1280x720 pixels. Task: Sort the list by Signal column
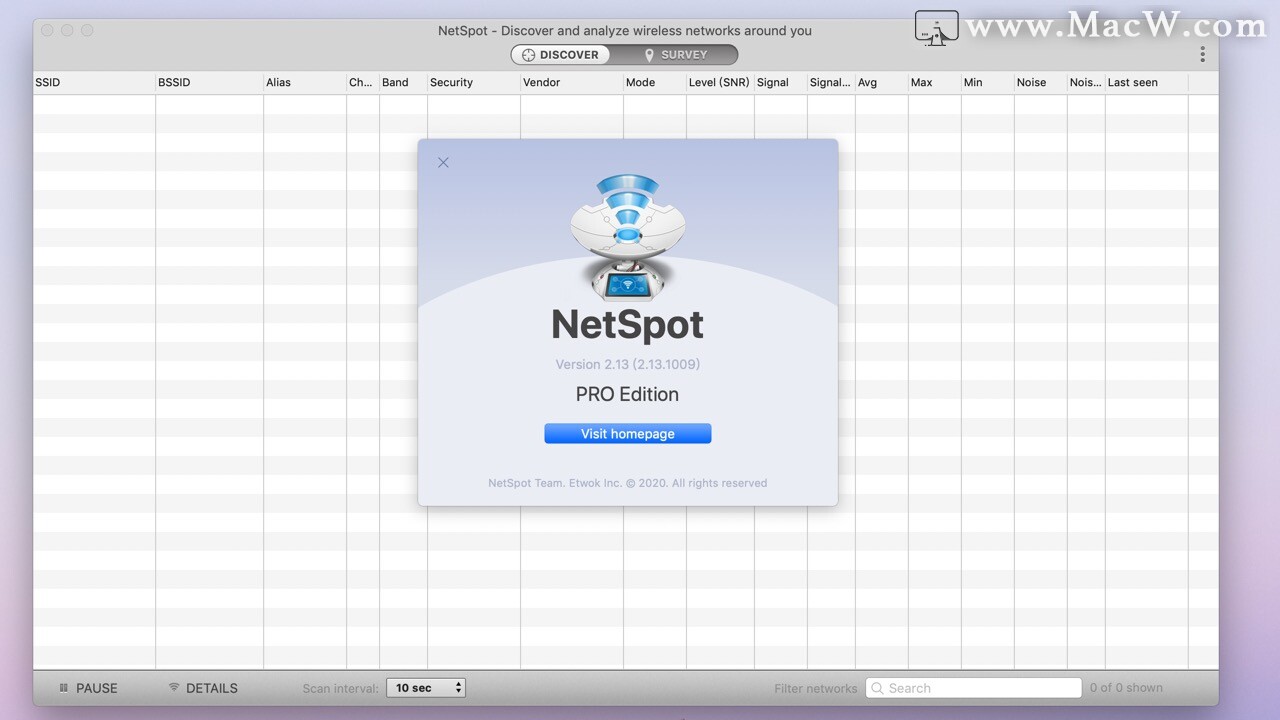[772, 82]
